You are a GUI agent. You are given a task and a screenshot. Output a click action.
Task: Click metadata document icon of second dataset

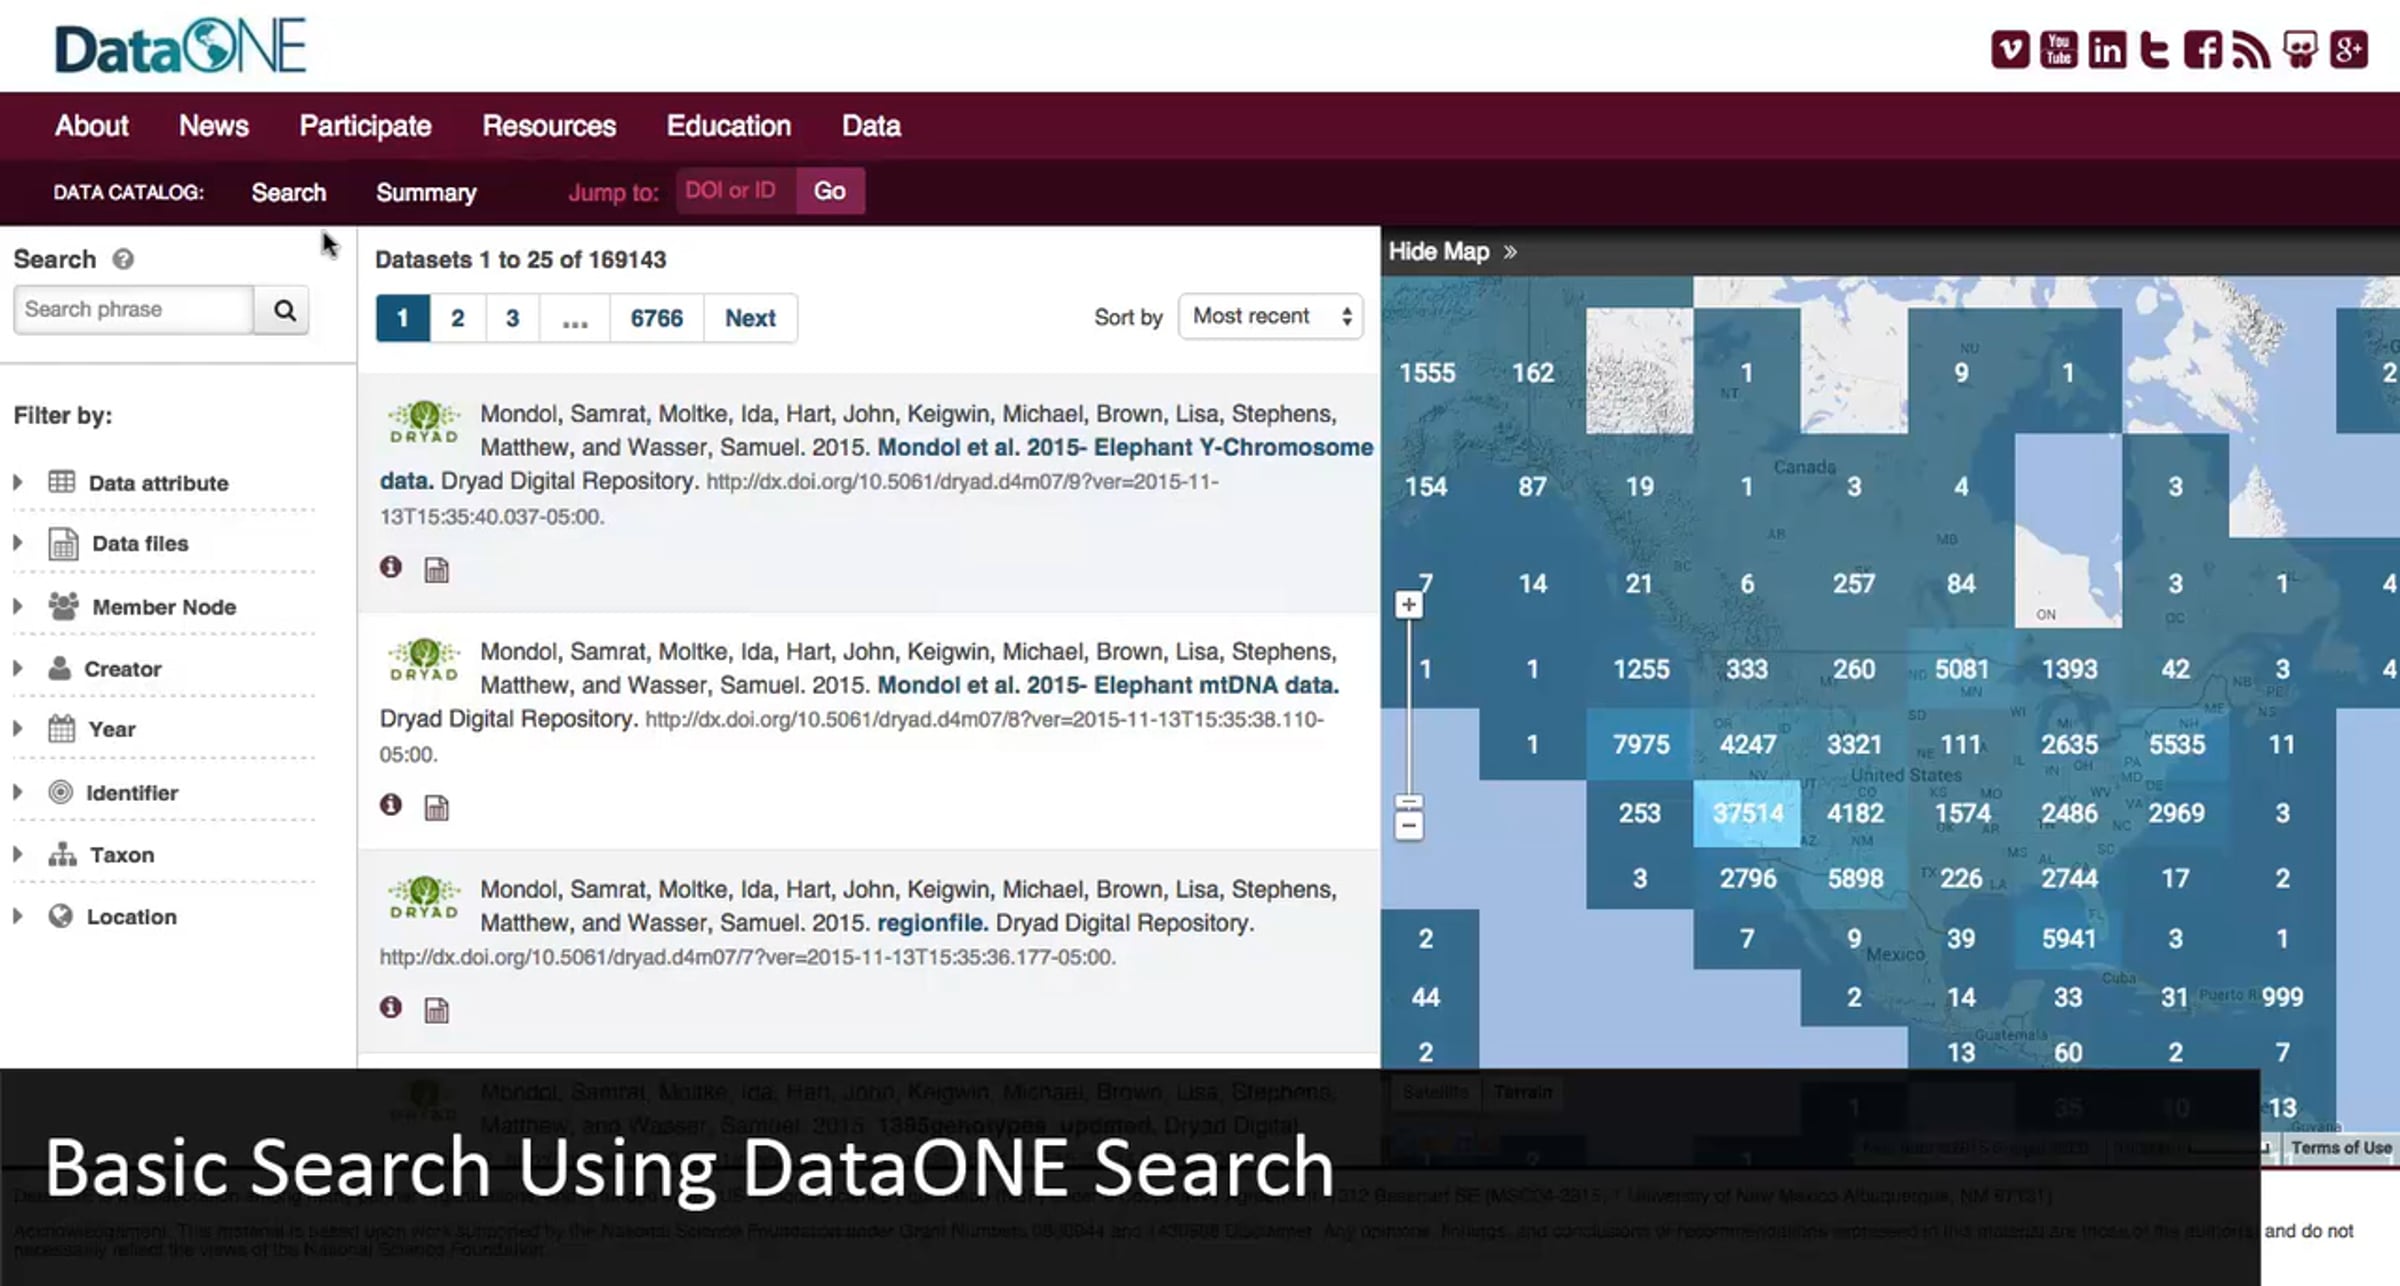(x=437, y=808)
